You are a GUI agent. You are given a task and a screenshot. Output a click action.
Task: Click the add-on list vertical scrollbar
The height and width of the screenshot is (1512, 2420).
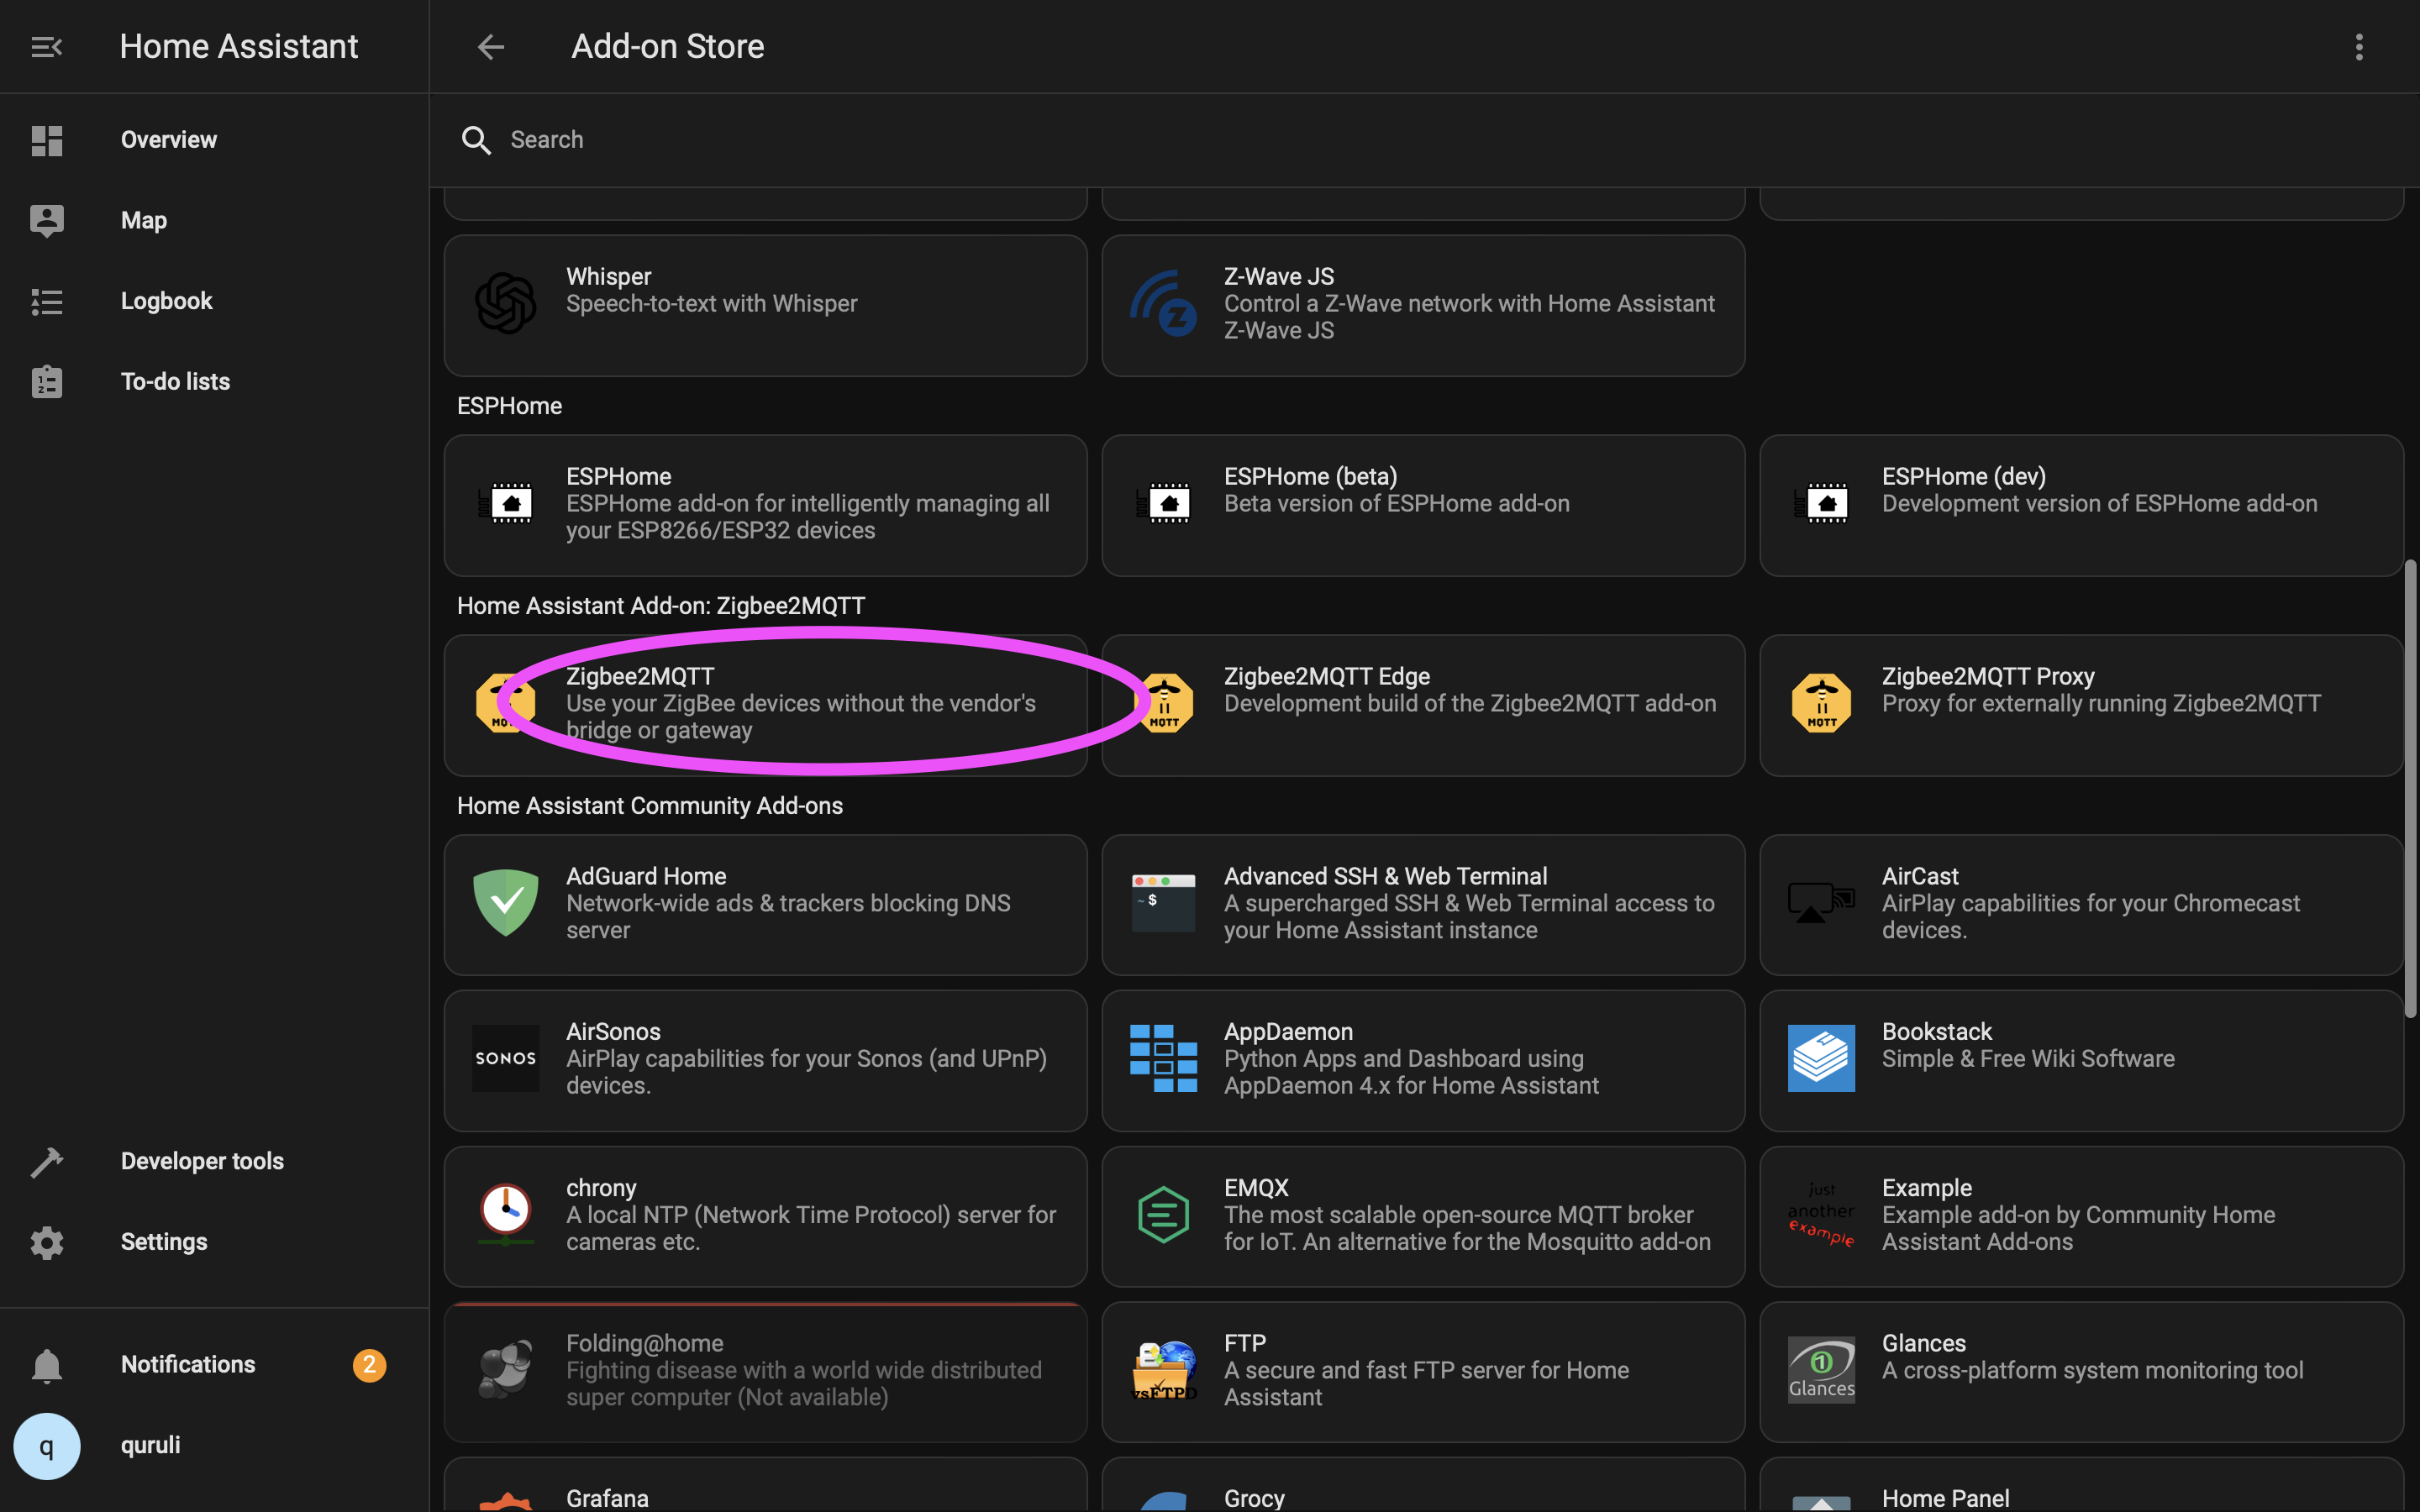coord(2409,790)
